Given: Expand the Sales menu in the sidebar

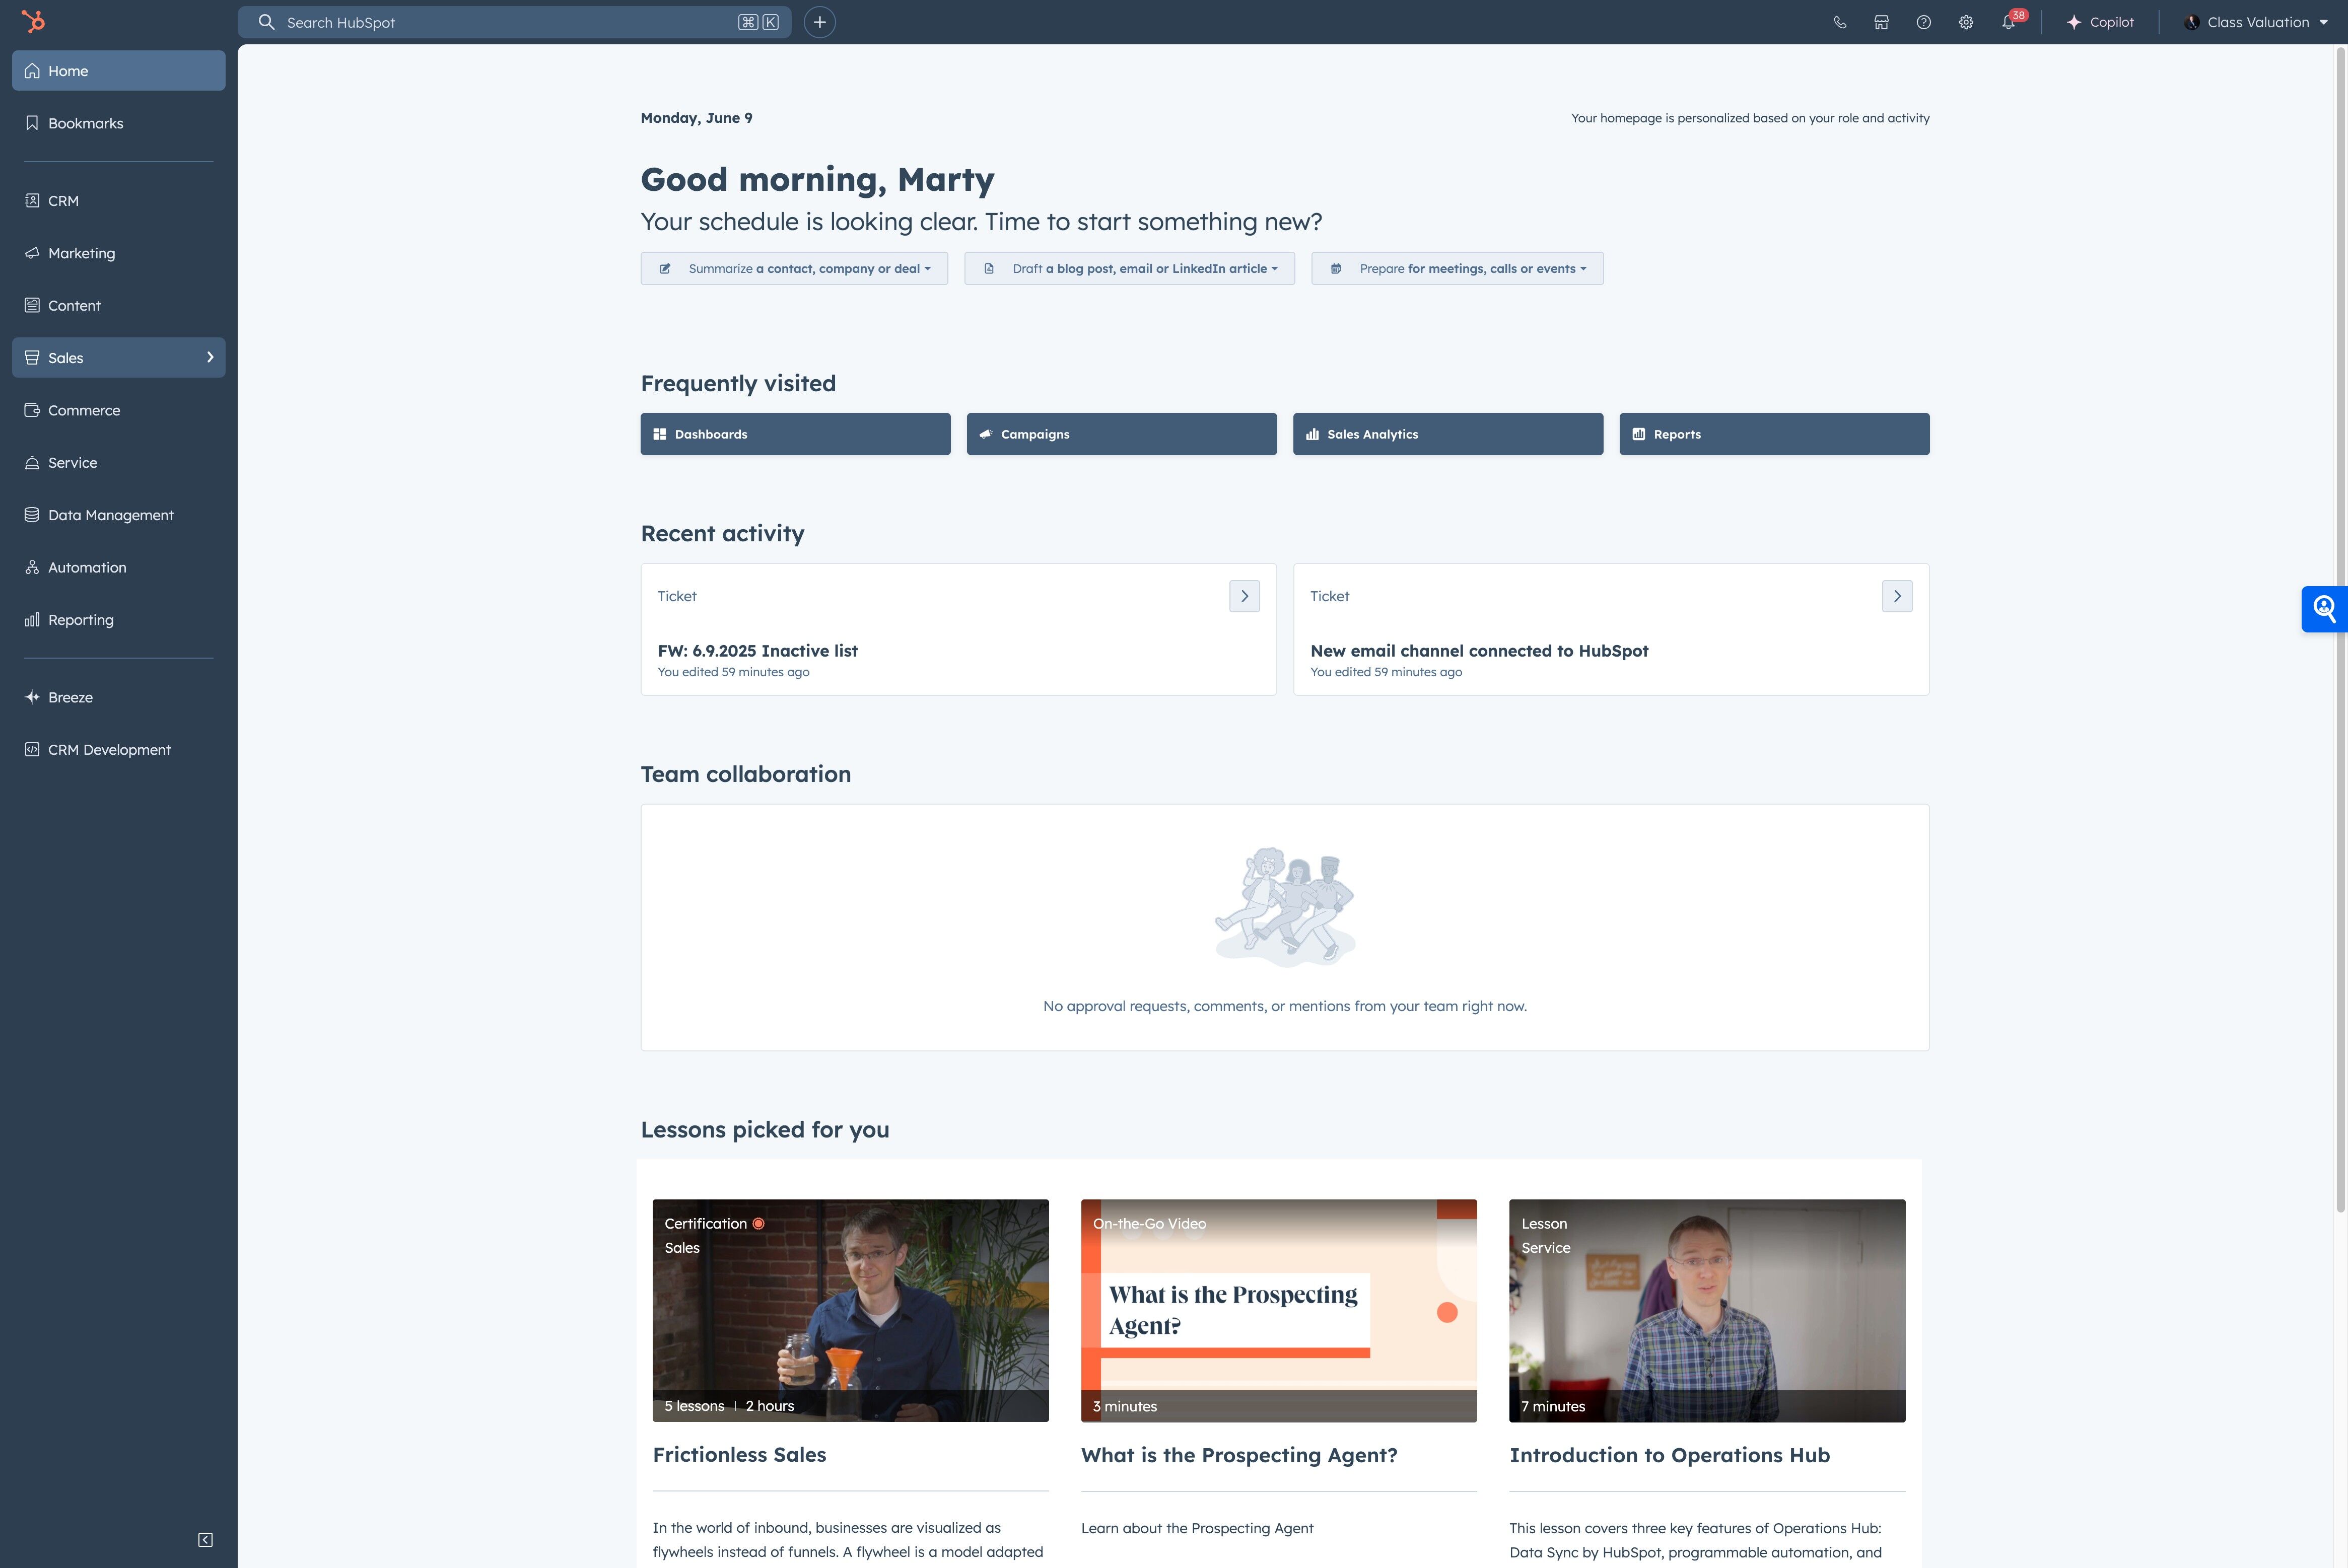Looking at the screenshot, I should (x=118, y=357).
